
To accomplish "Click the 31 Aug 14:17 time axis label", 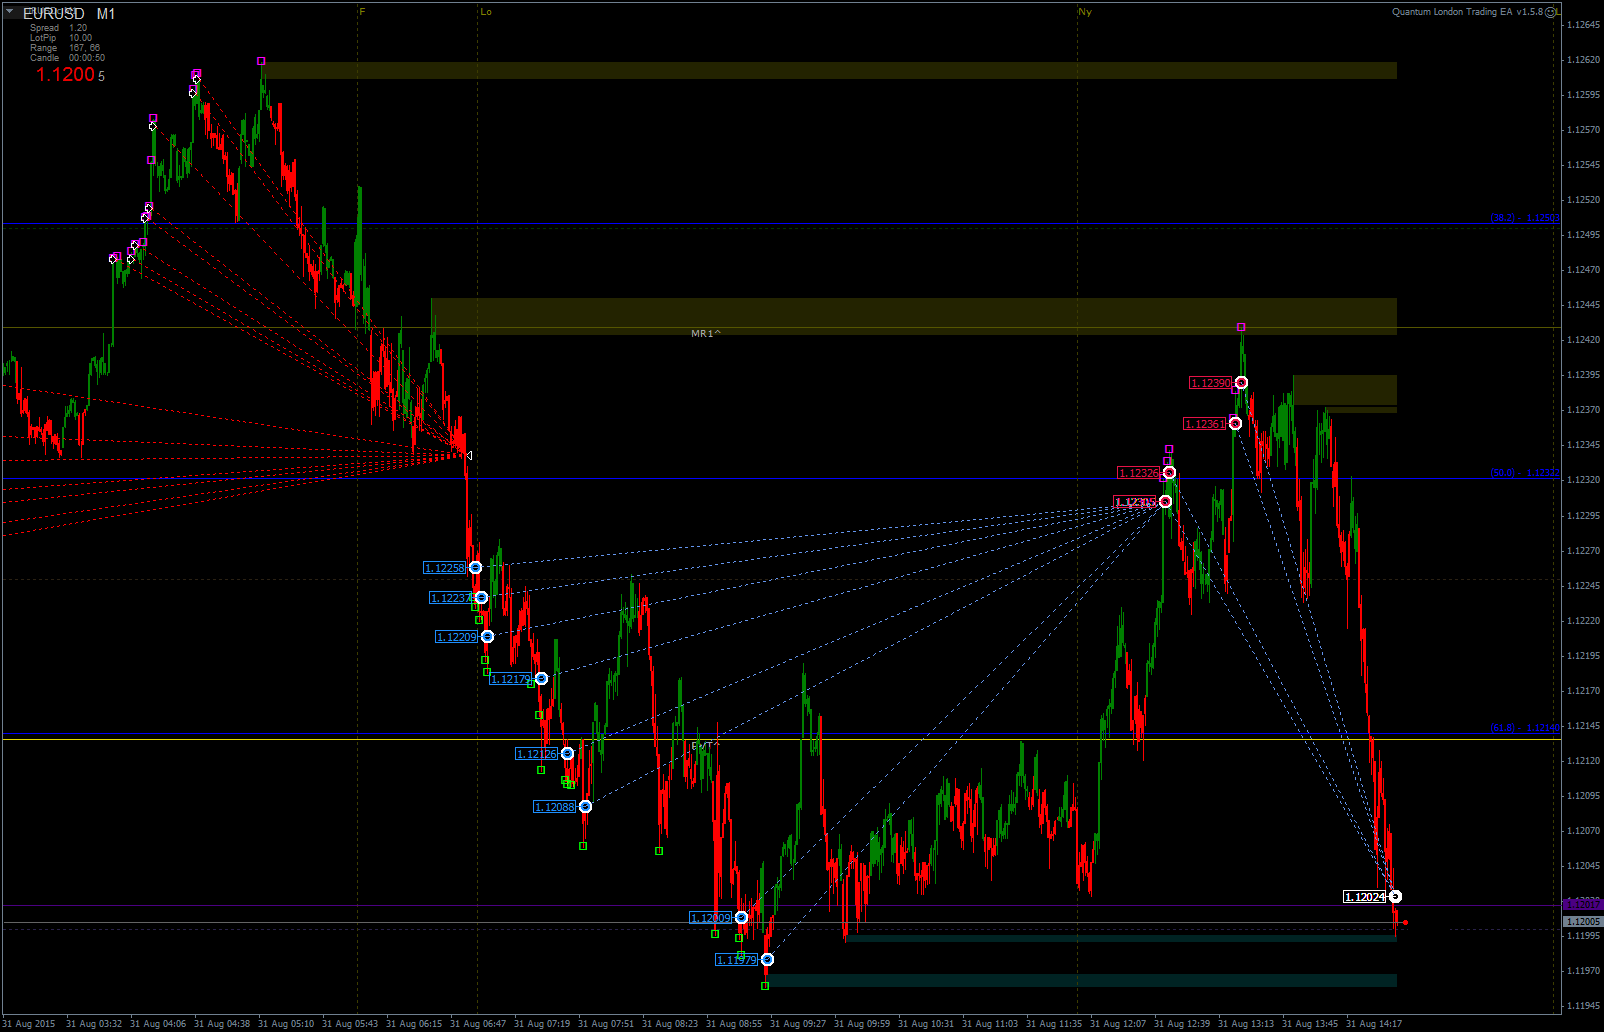I will [x=1374, y=1024].
